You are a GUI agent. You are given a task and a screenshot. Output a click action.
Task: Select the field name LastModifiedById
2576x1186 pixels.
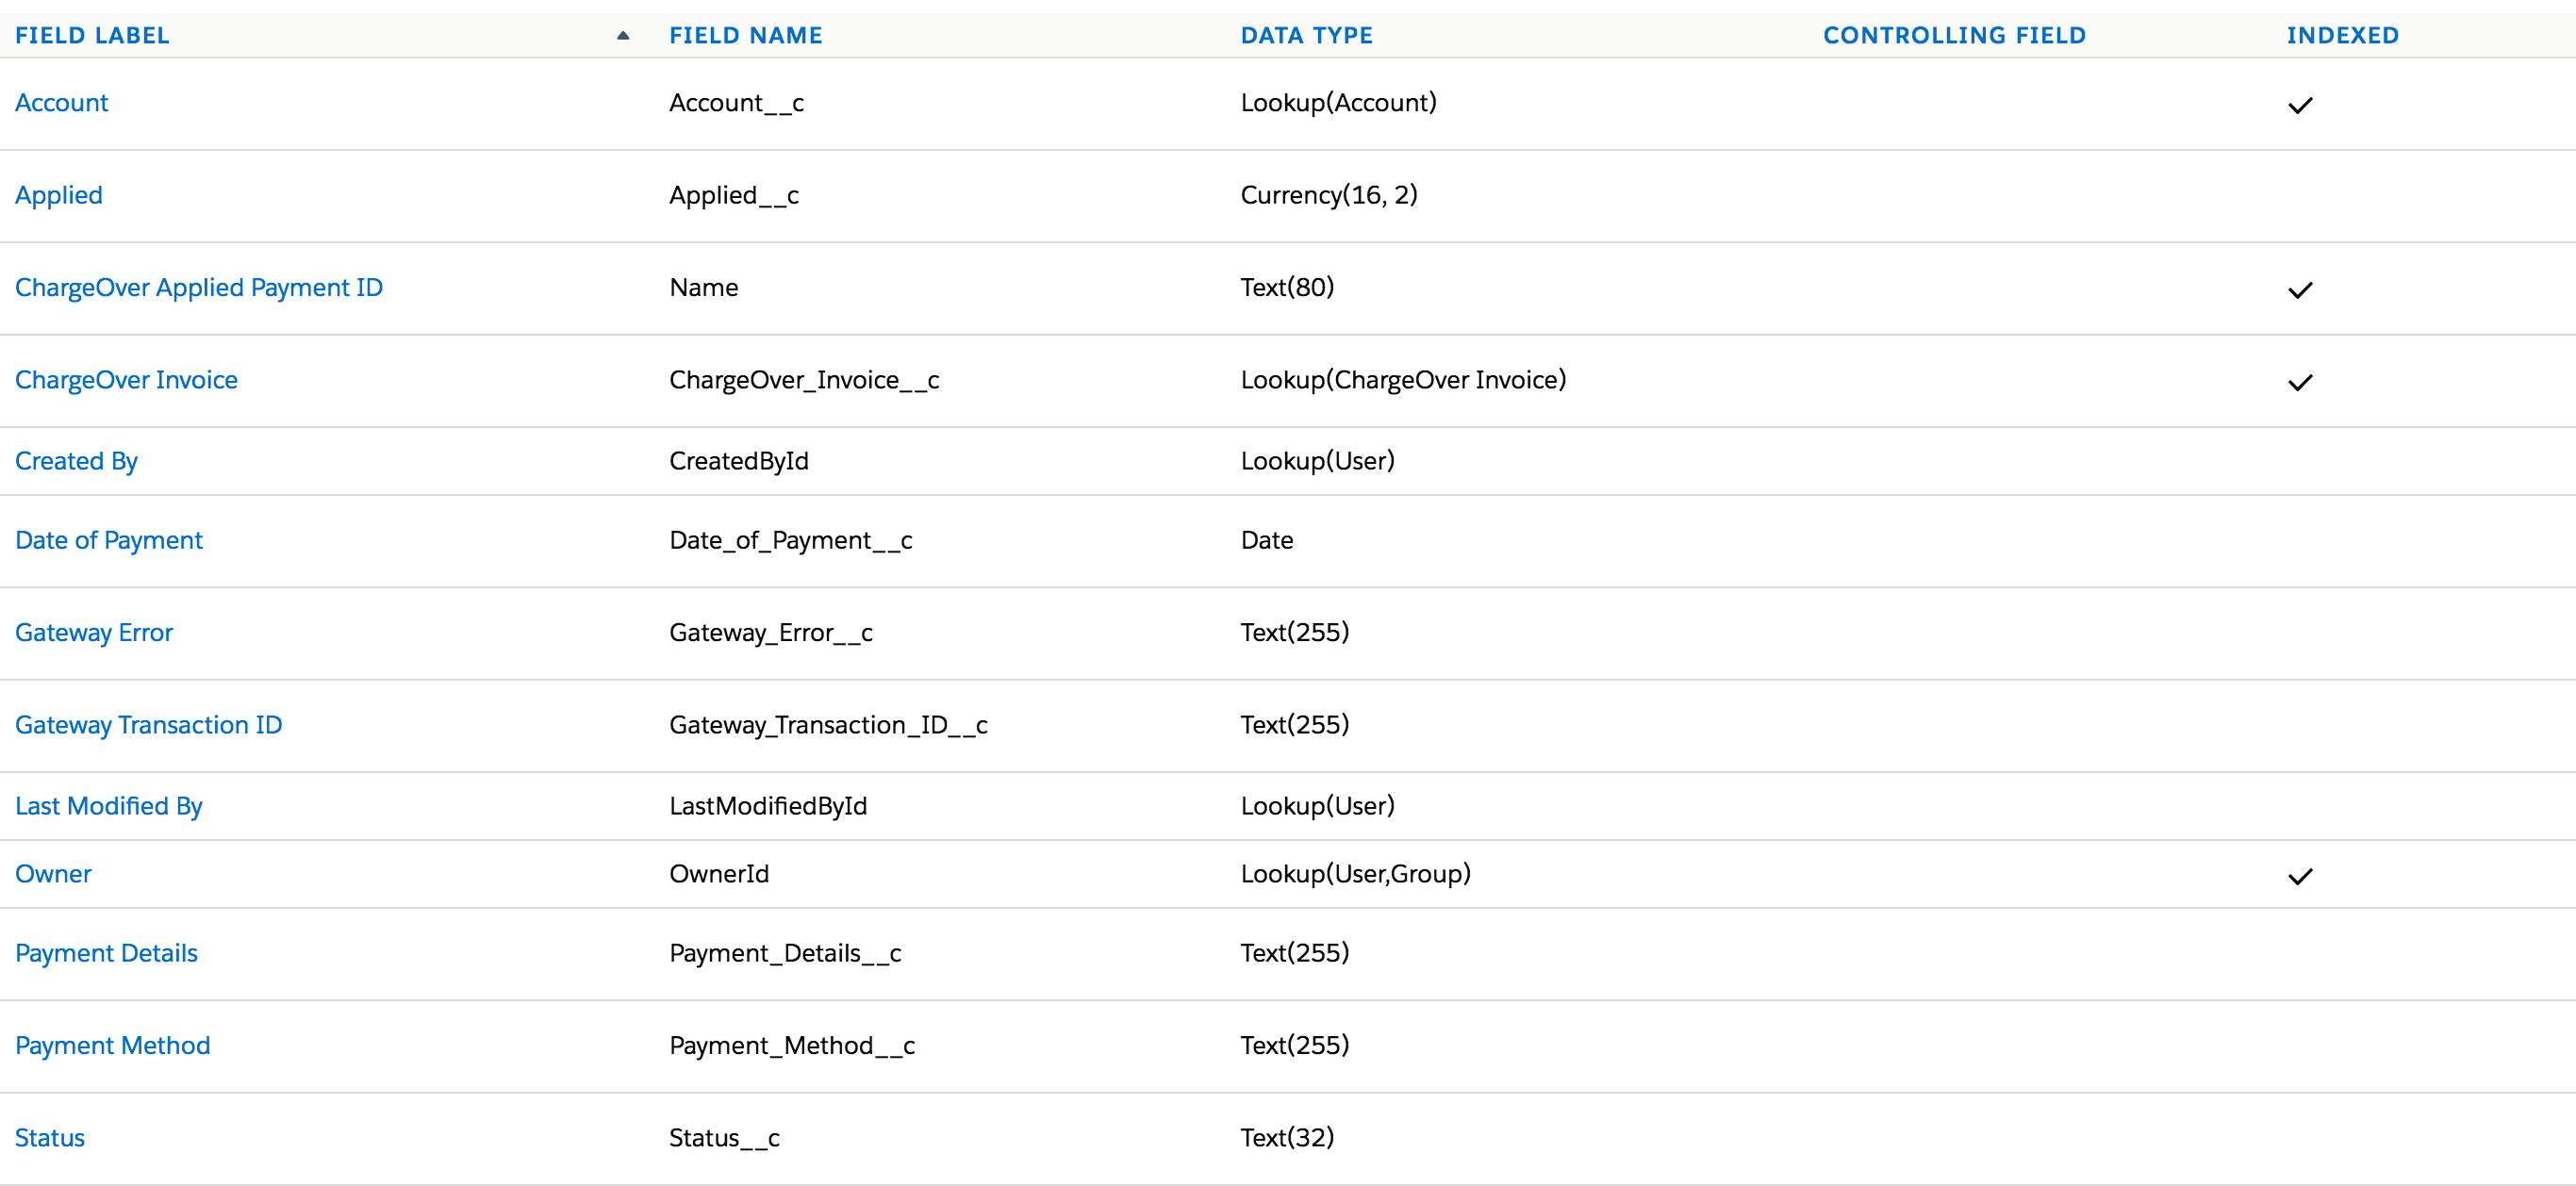click(x=768, y=806)
